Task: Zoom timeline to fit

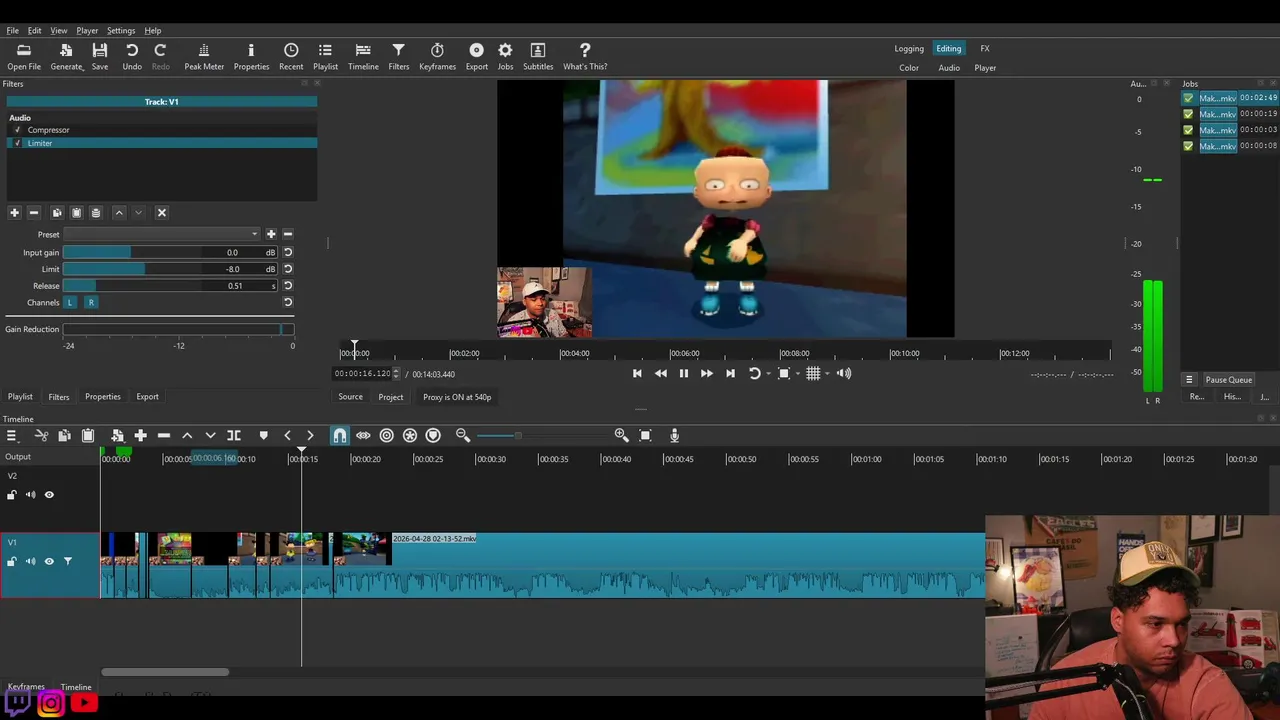Action: point(645,436)
